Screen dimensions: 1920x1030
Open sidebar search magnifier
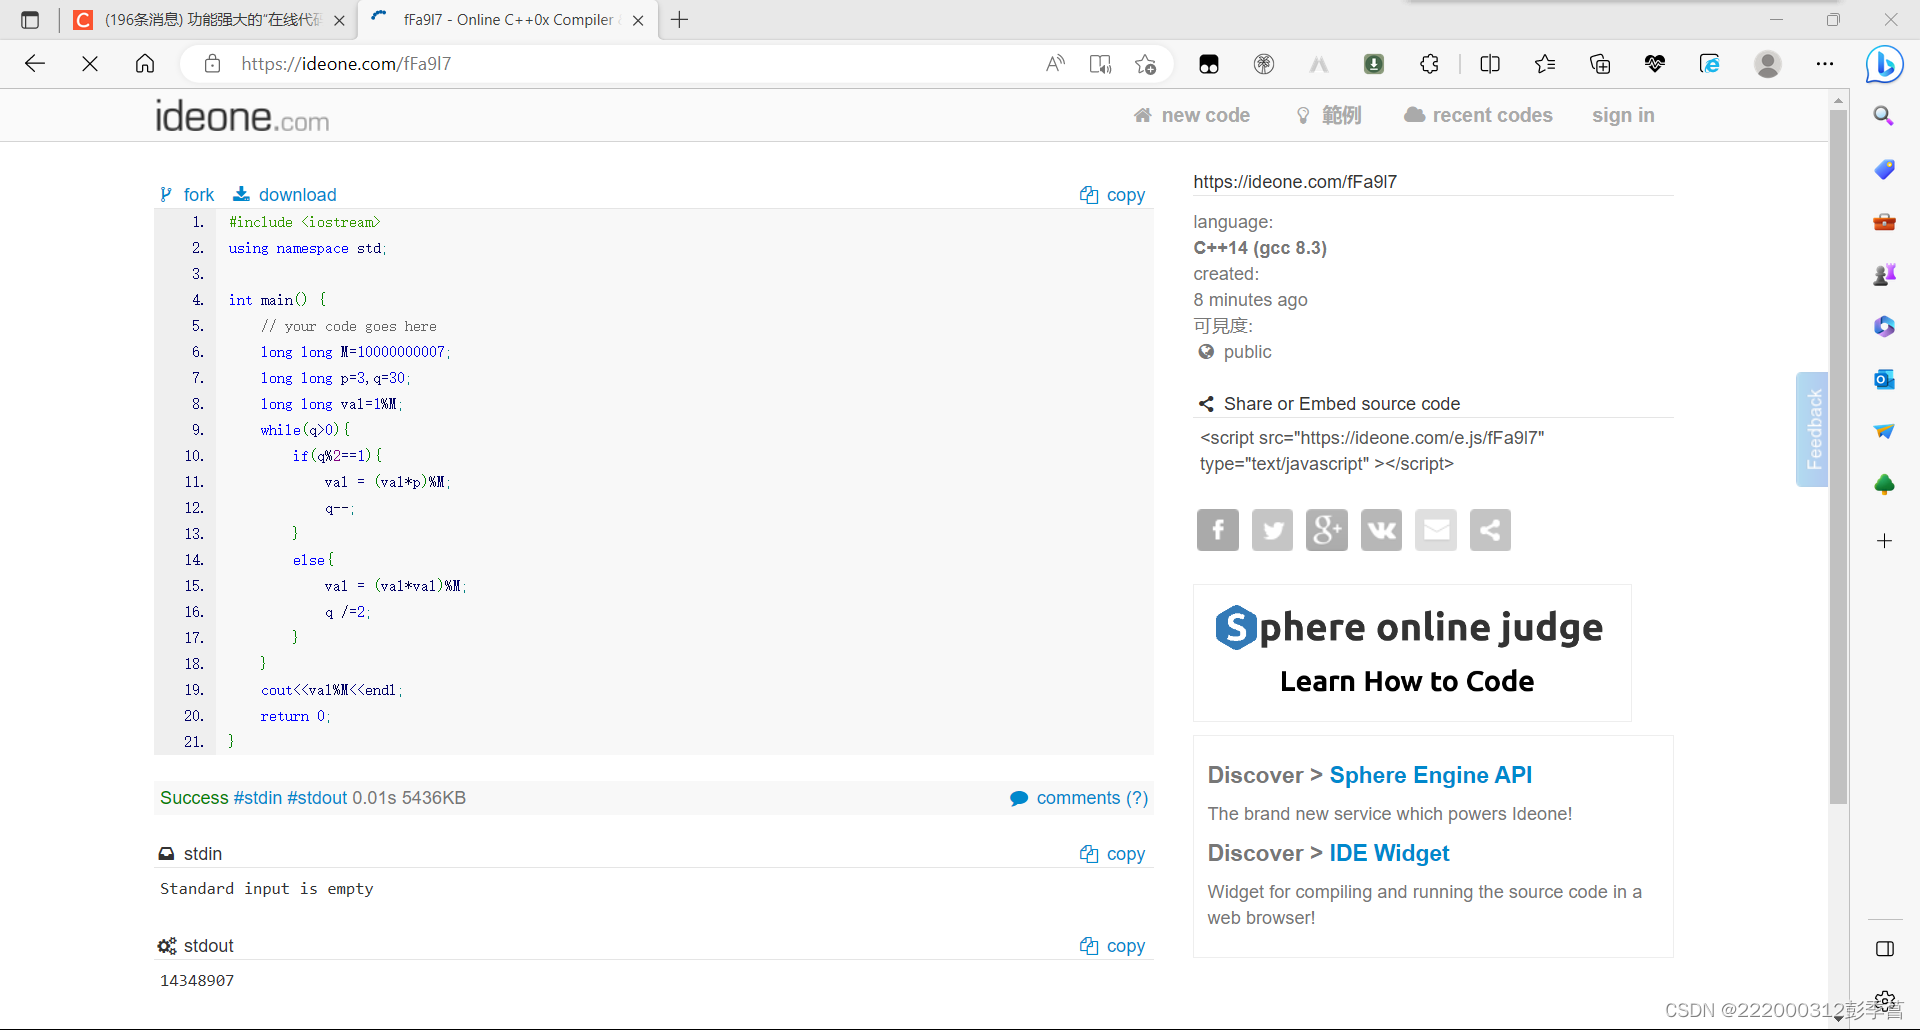(1884, 116)
